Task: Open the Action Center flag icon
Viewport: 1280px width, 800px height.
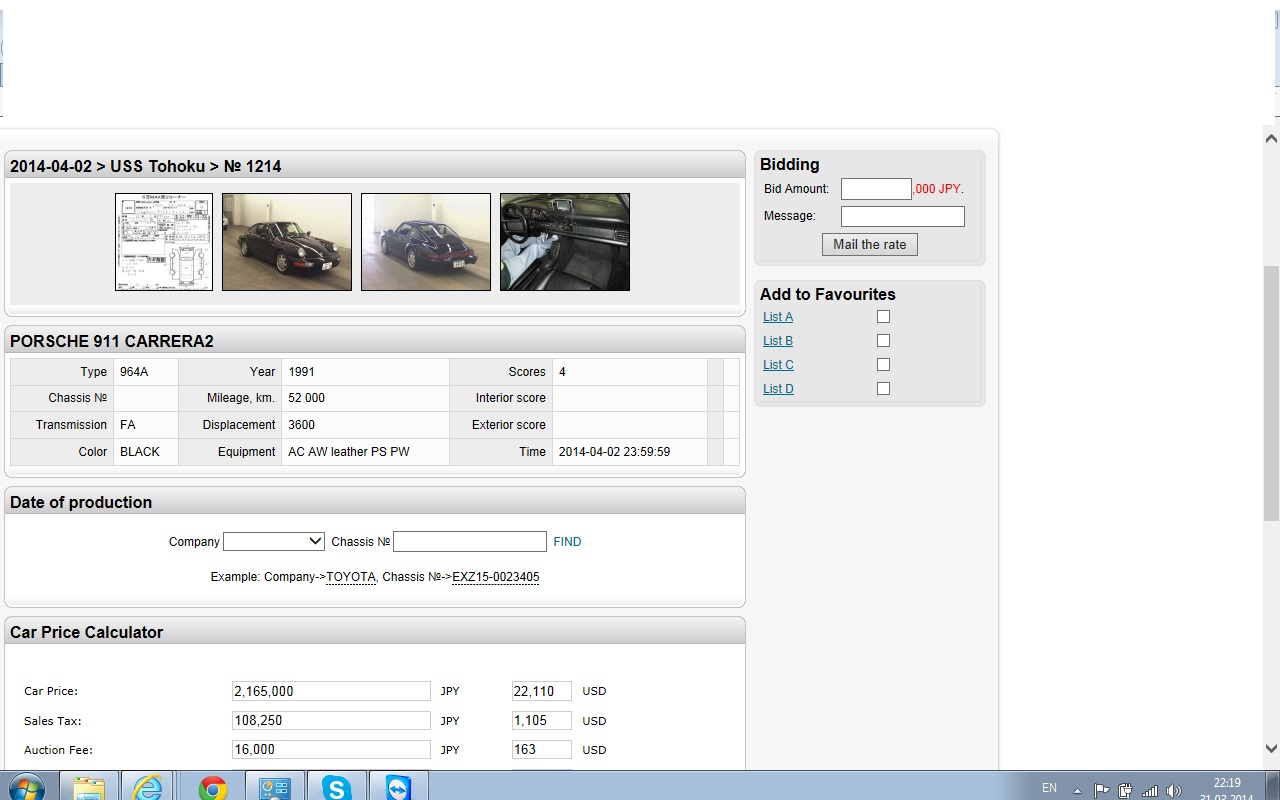Action: click(1101, 790)
